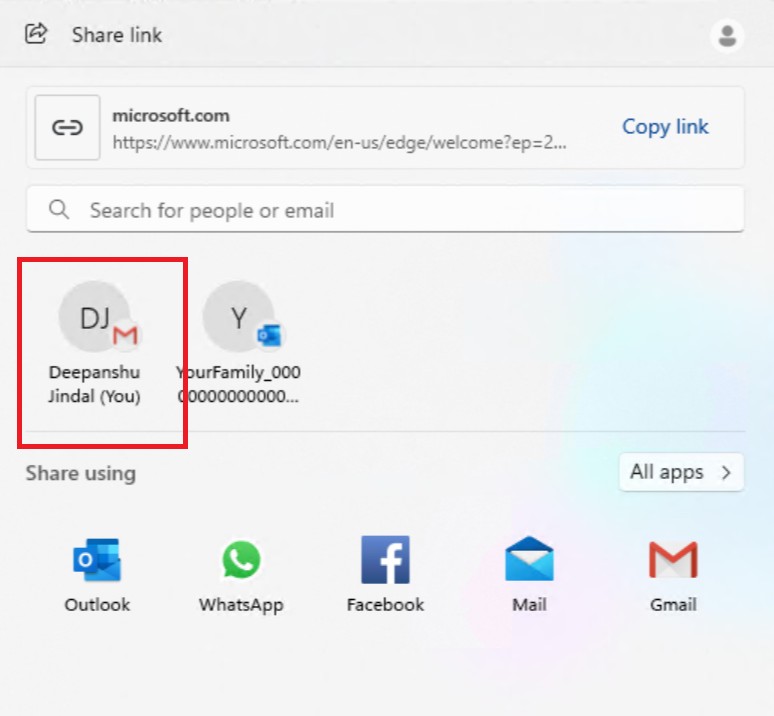
Task: Select the Y contact avatar
Action: [238, 317]
